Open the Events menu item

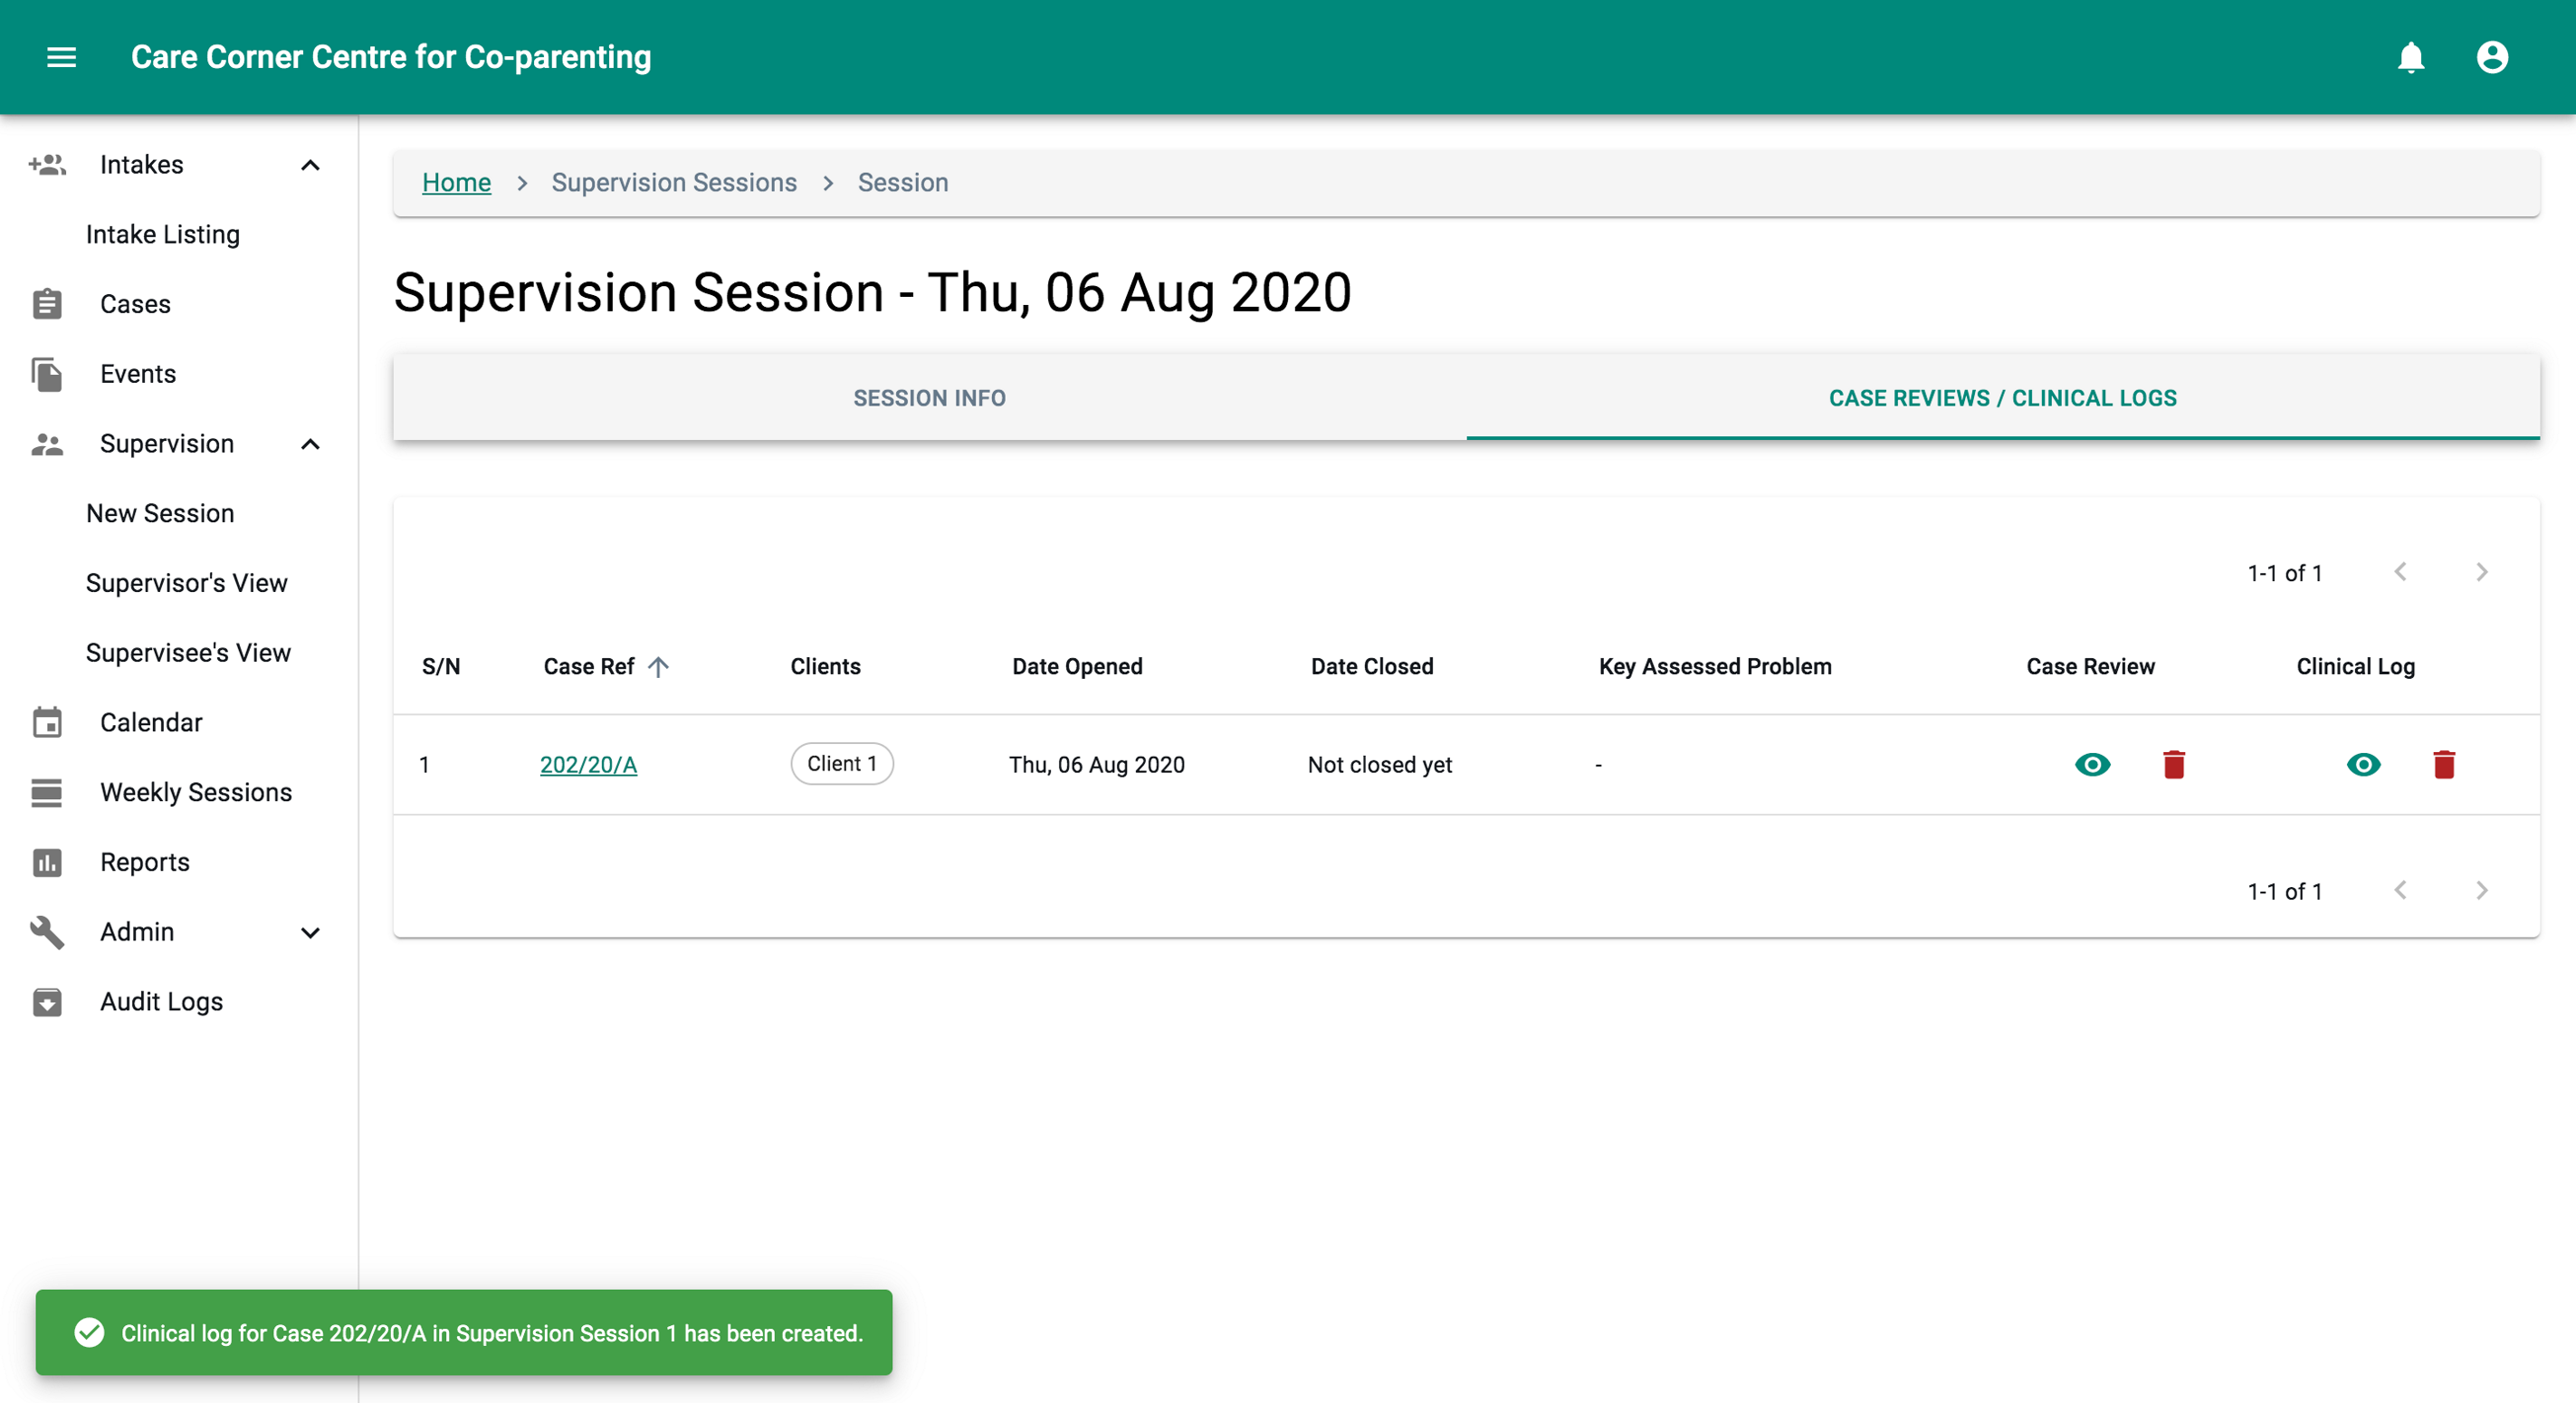138,374
